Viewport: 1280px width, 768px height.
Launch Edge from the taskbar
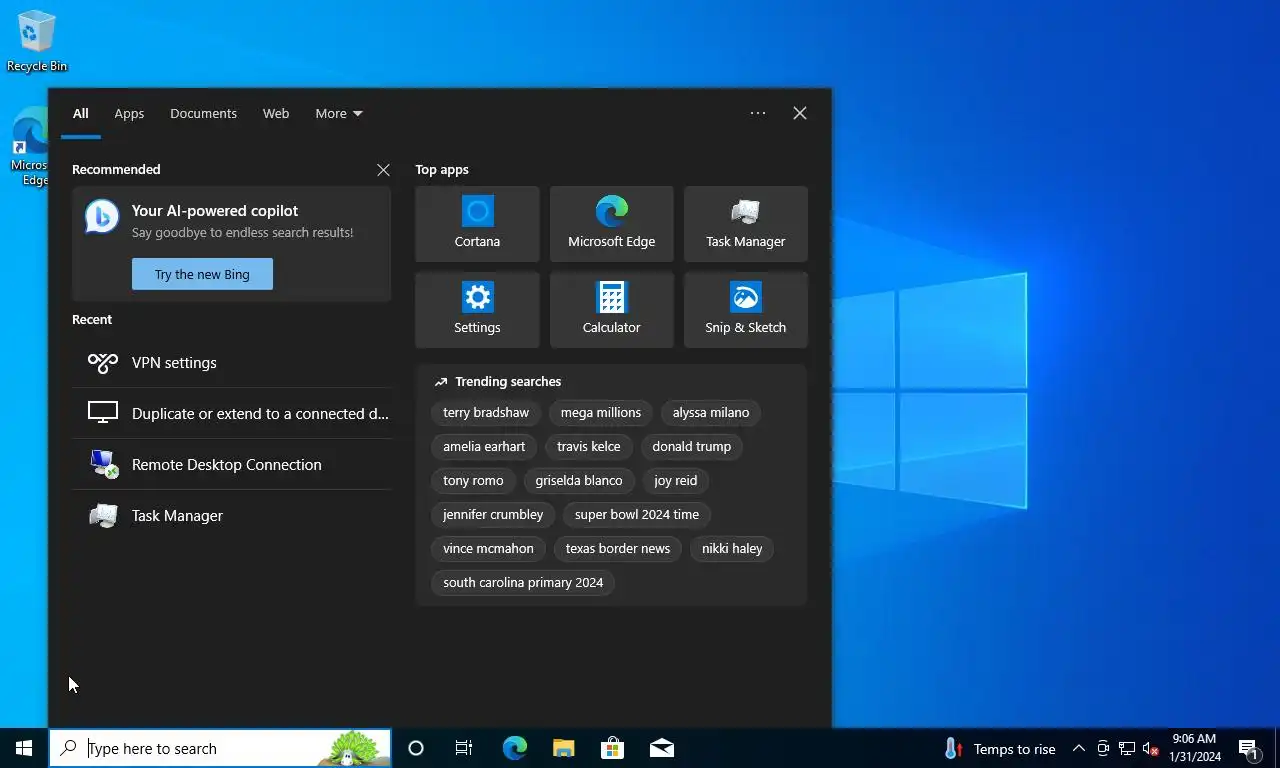click(514, 748)
